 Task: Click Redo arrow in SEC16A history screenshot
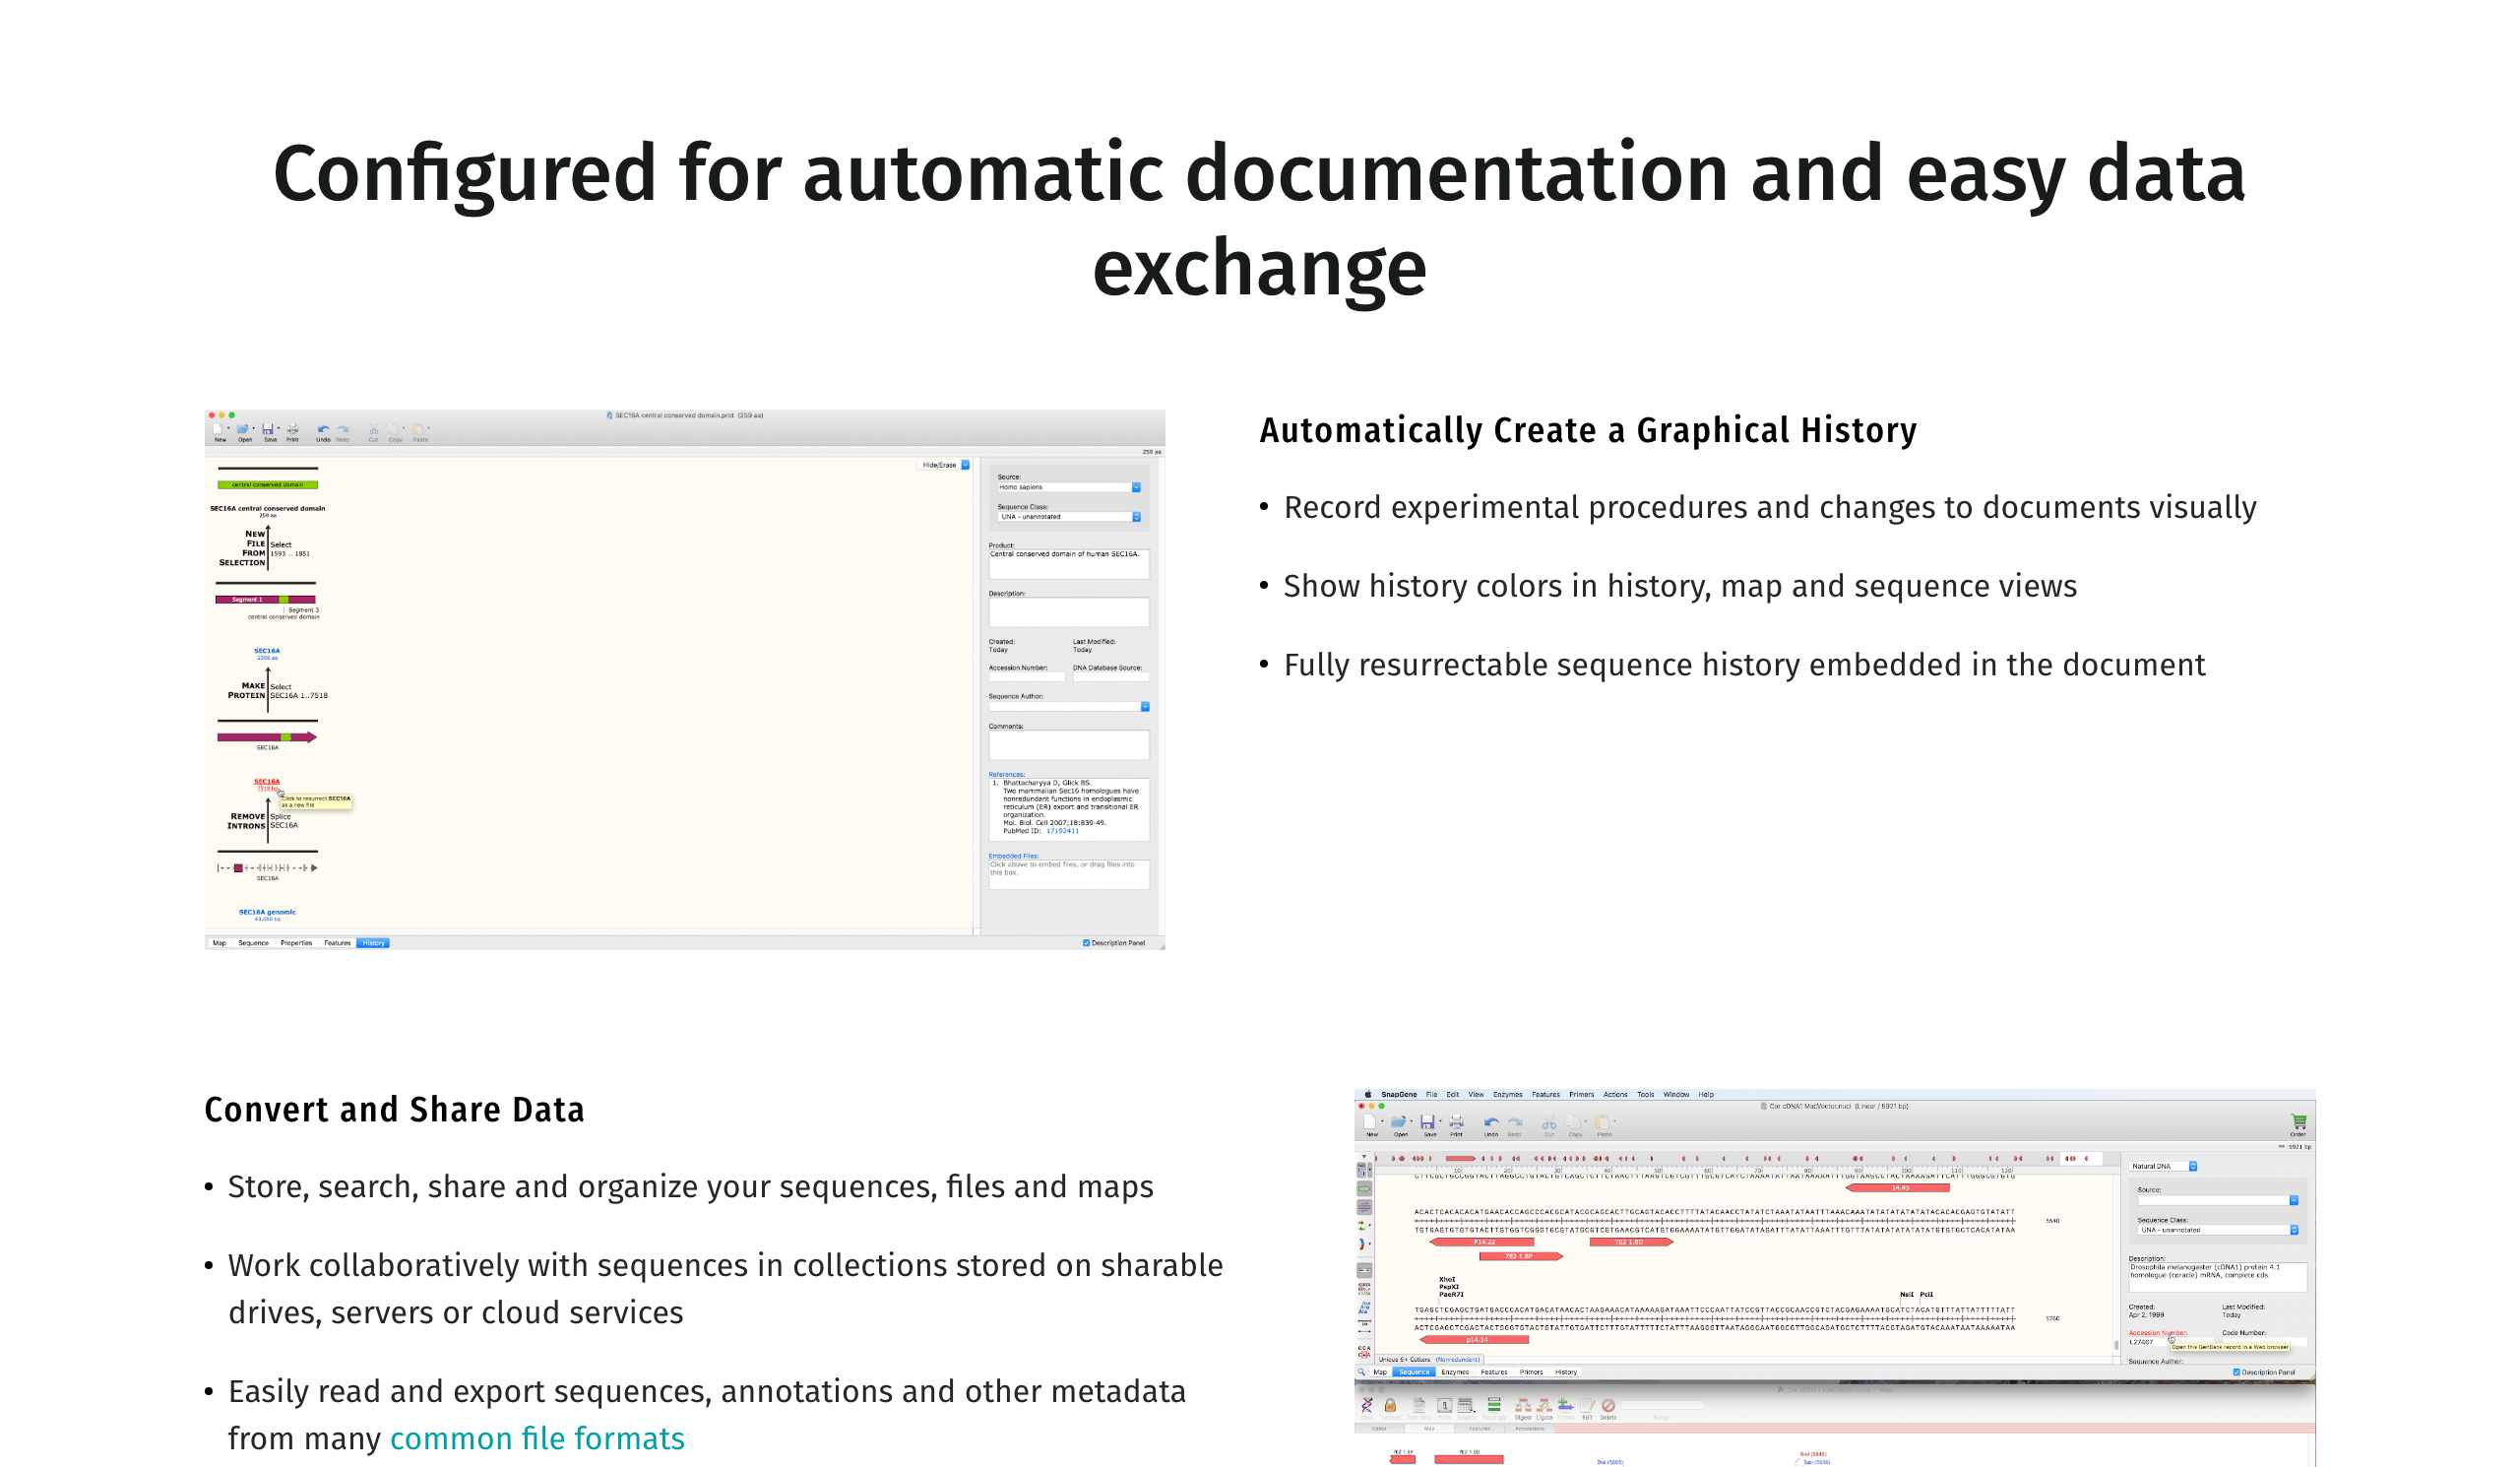click(x=343, y=429)
